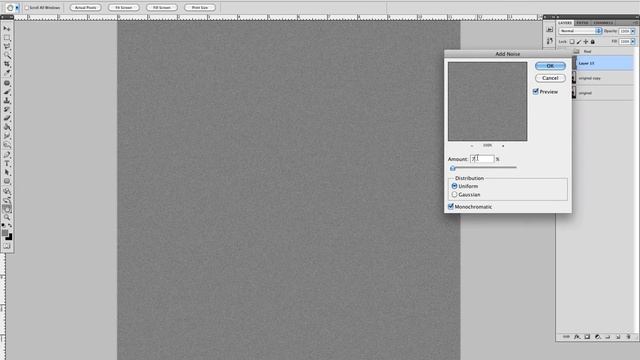The image size is (640, 360).
Task: Toggle Preview checkbox in Add Noise
Action: point(536,91)
